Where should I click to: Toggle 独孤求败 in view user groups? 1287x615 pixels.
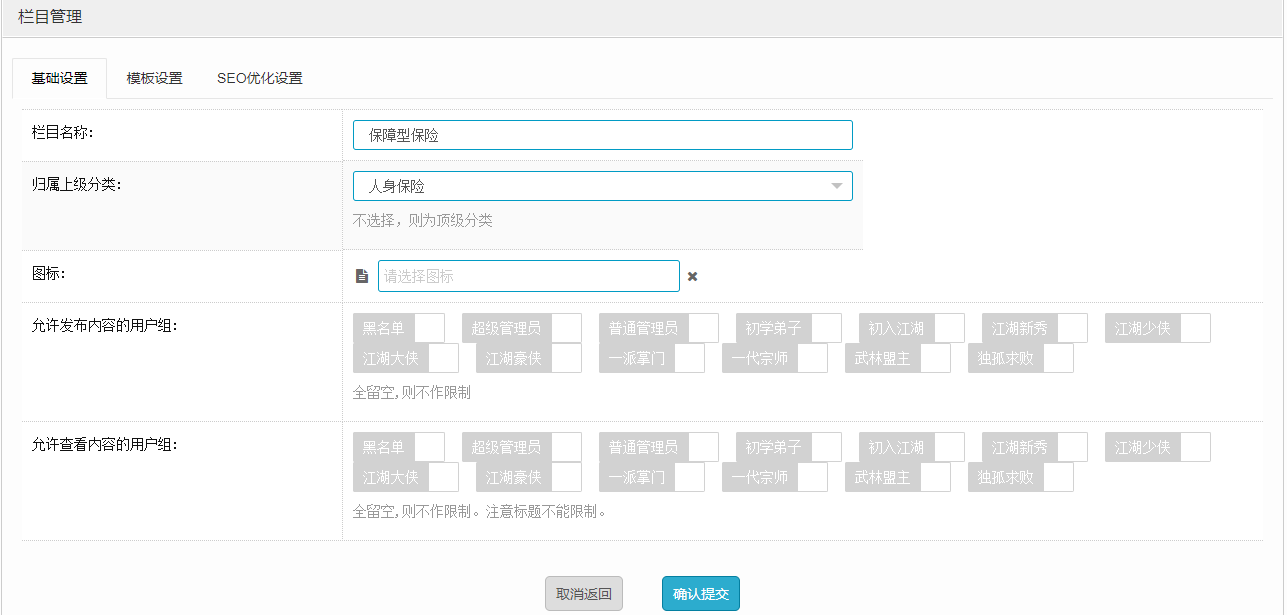click(x=1020, y=477)
